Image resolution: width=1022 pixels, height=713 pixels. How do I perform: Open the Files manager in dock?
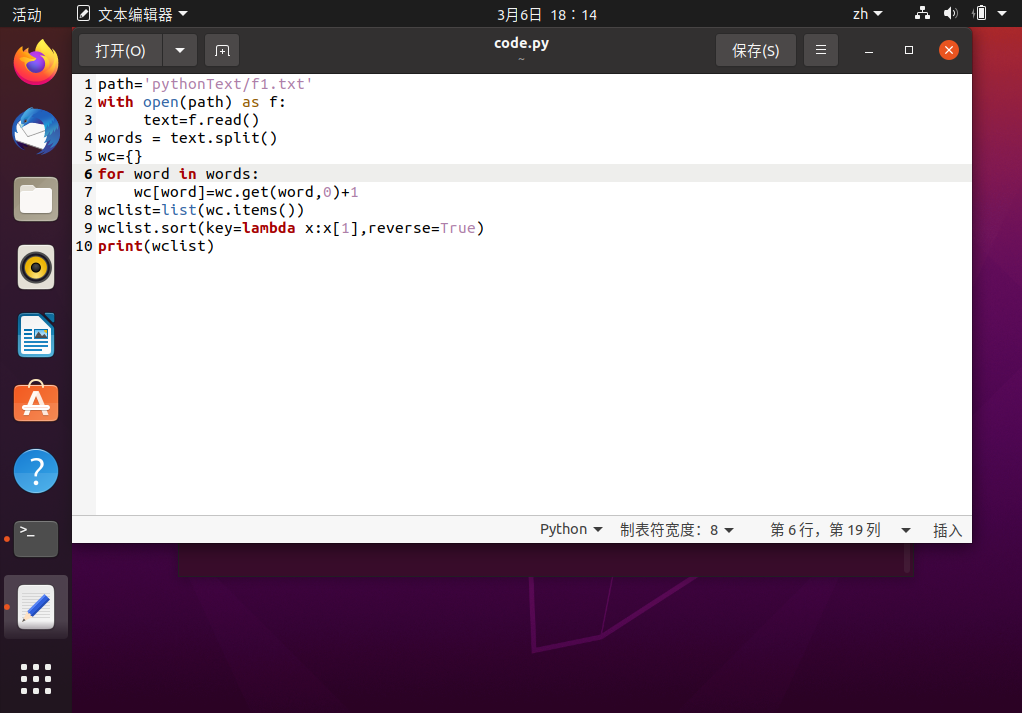point(36,199)
